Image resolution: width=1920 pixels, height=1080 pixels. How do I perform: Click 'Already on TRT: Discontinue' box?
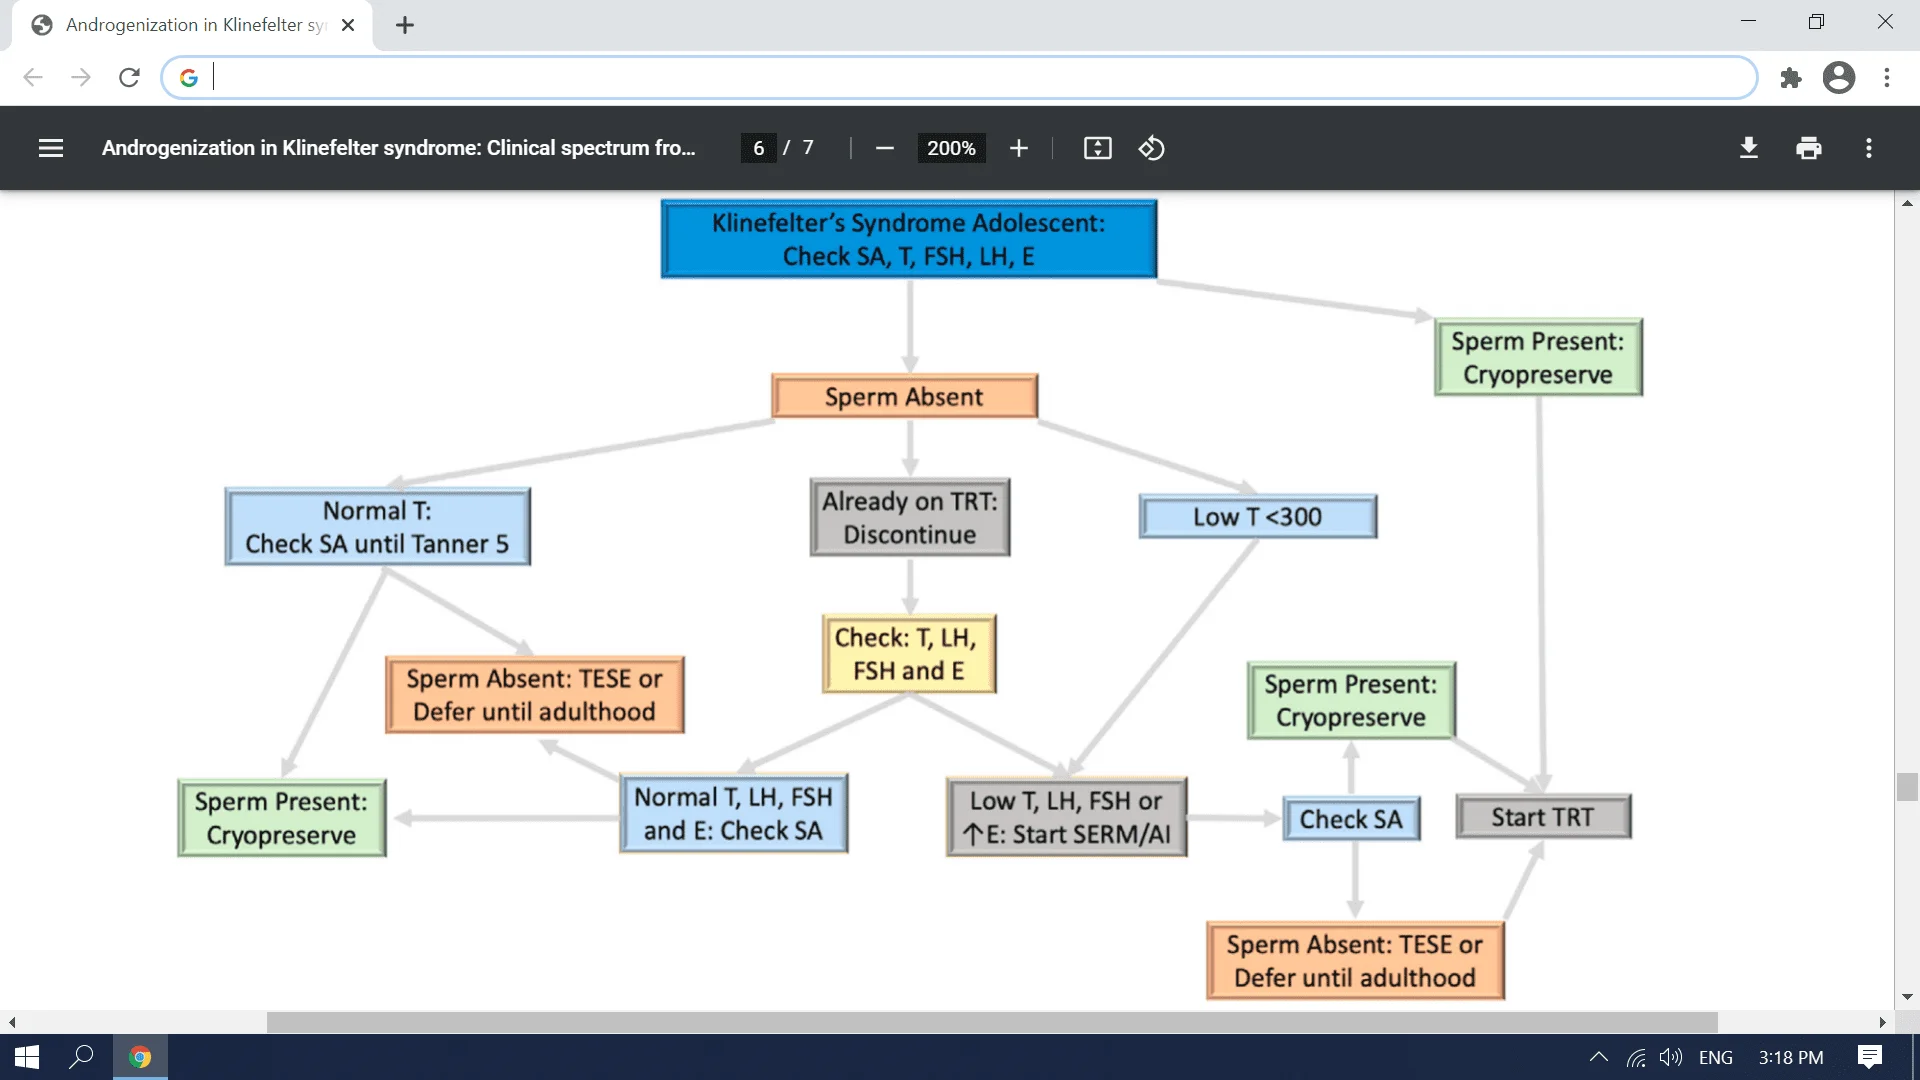(910, 517)
